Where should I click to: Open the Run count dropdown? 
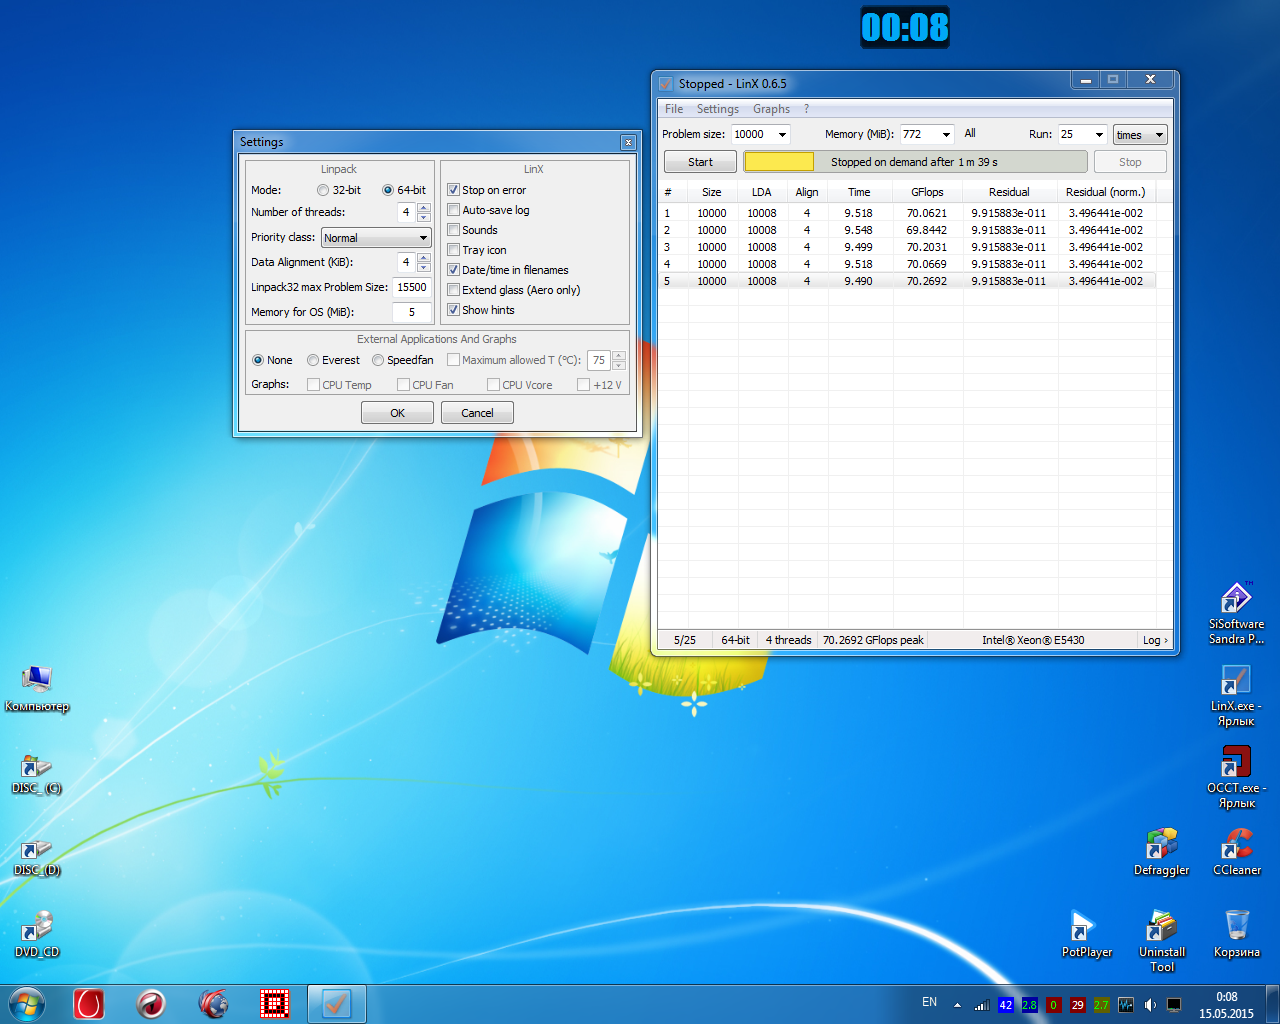click(1099, 134)
